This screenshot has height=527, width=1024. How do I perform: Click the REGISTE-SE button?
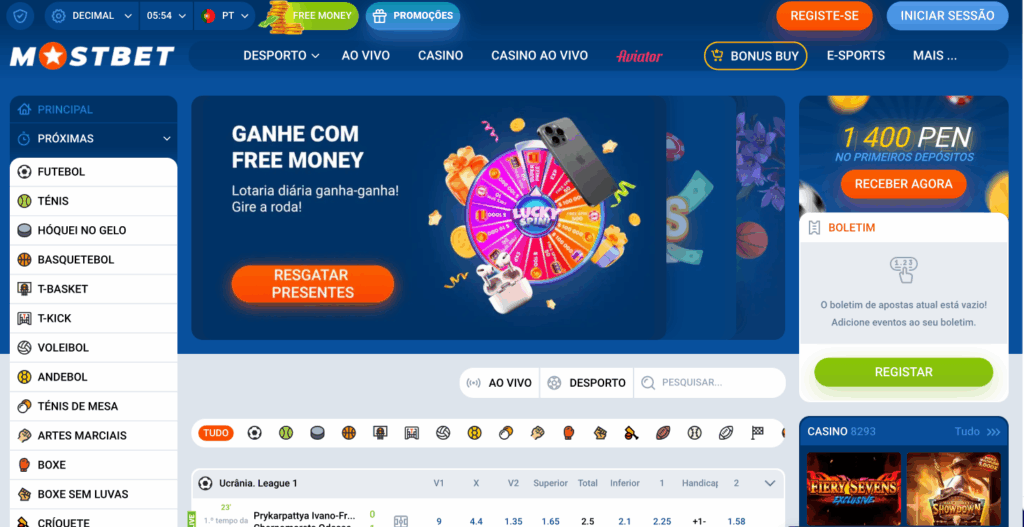(824, 16)
